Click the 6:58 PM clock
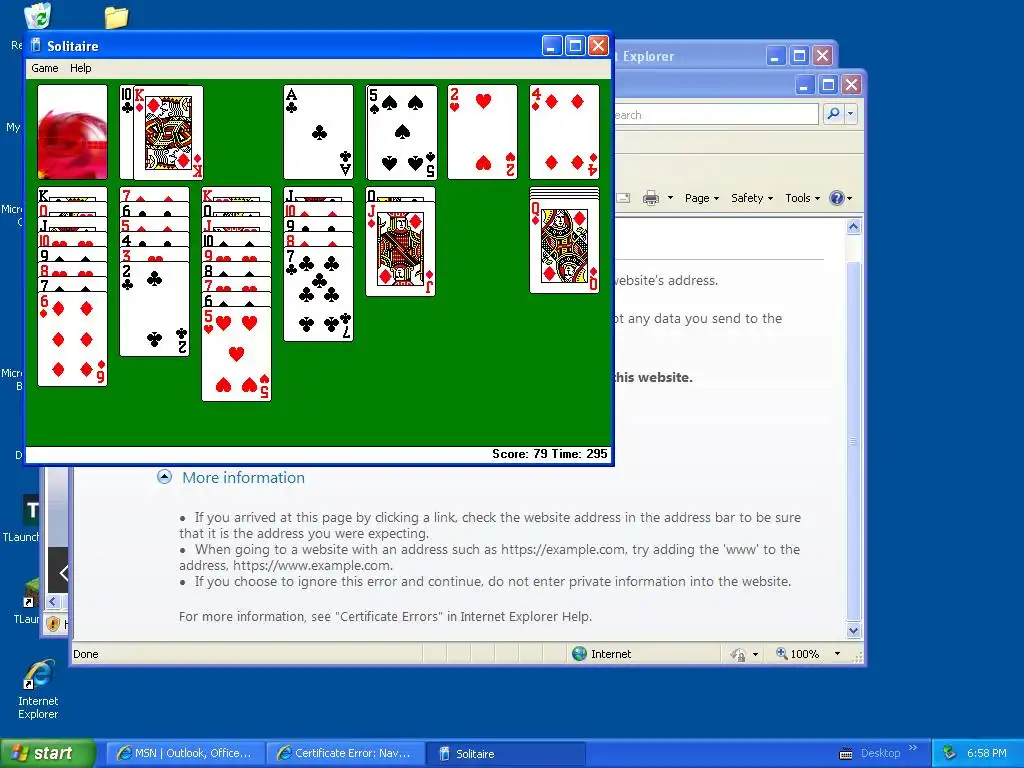The height and width of the screenshot is (768, 1024). pyautogui.click(x=987, y=753)
